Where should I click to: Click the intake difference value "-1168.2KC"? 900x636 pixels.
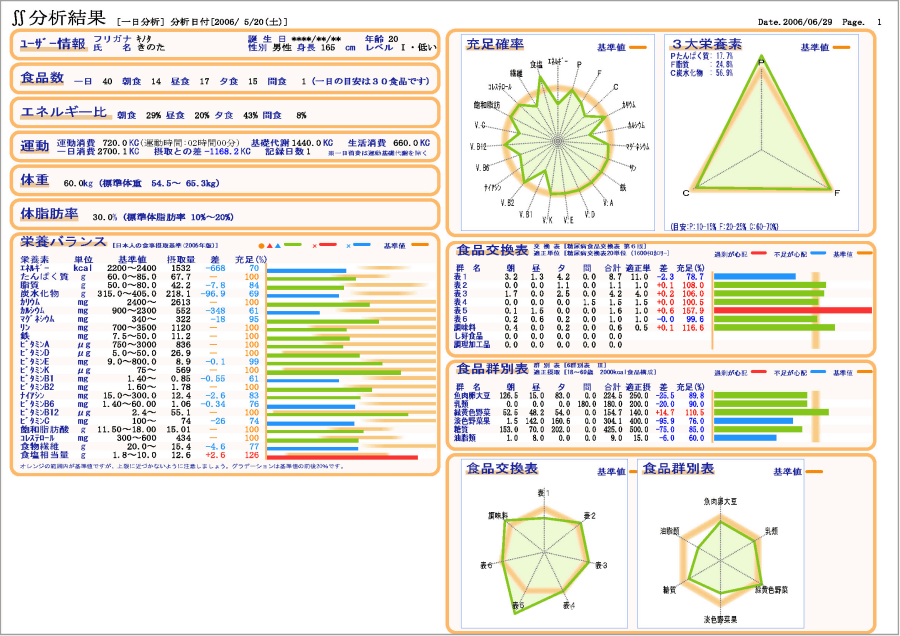point(227,152)
